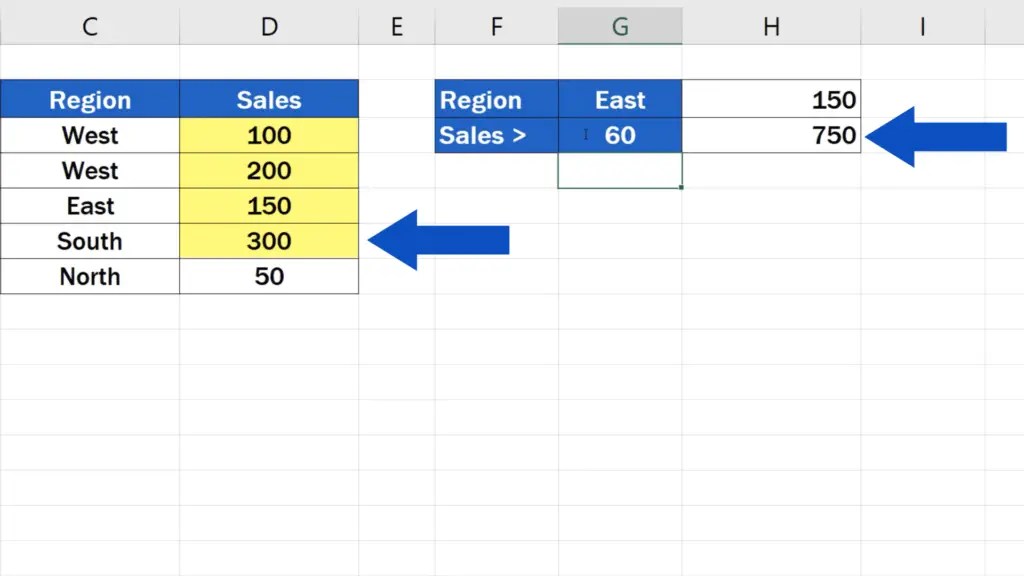1024x576 pixels.
Task: Click the empty selected cell below 60
Action: click(620, 170)
